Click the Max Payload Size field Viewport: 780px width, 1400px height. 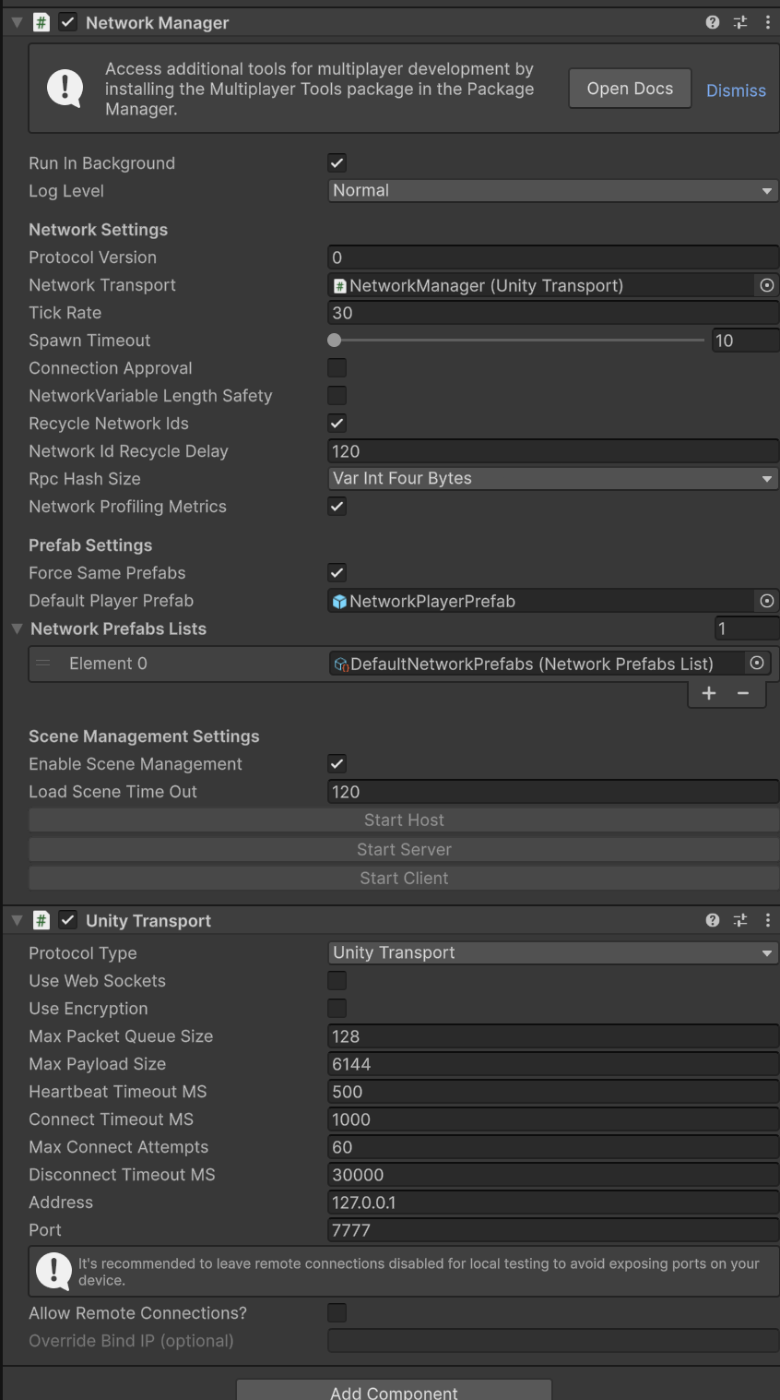553,1065
